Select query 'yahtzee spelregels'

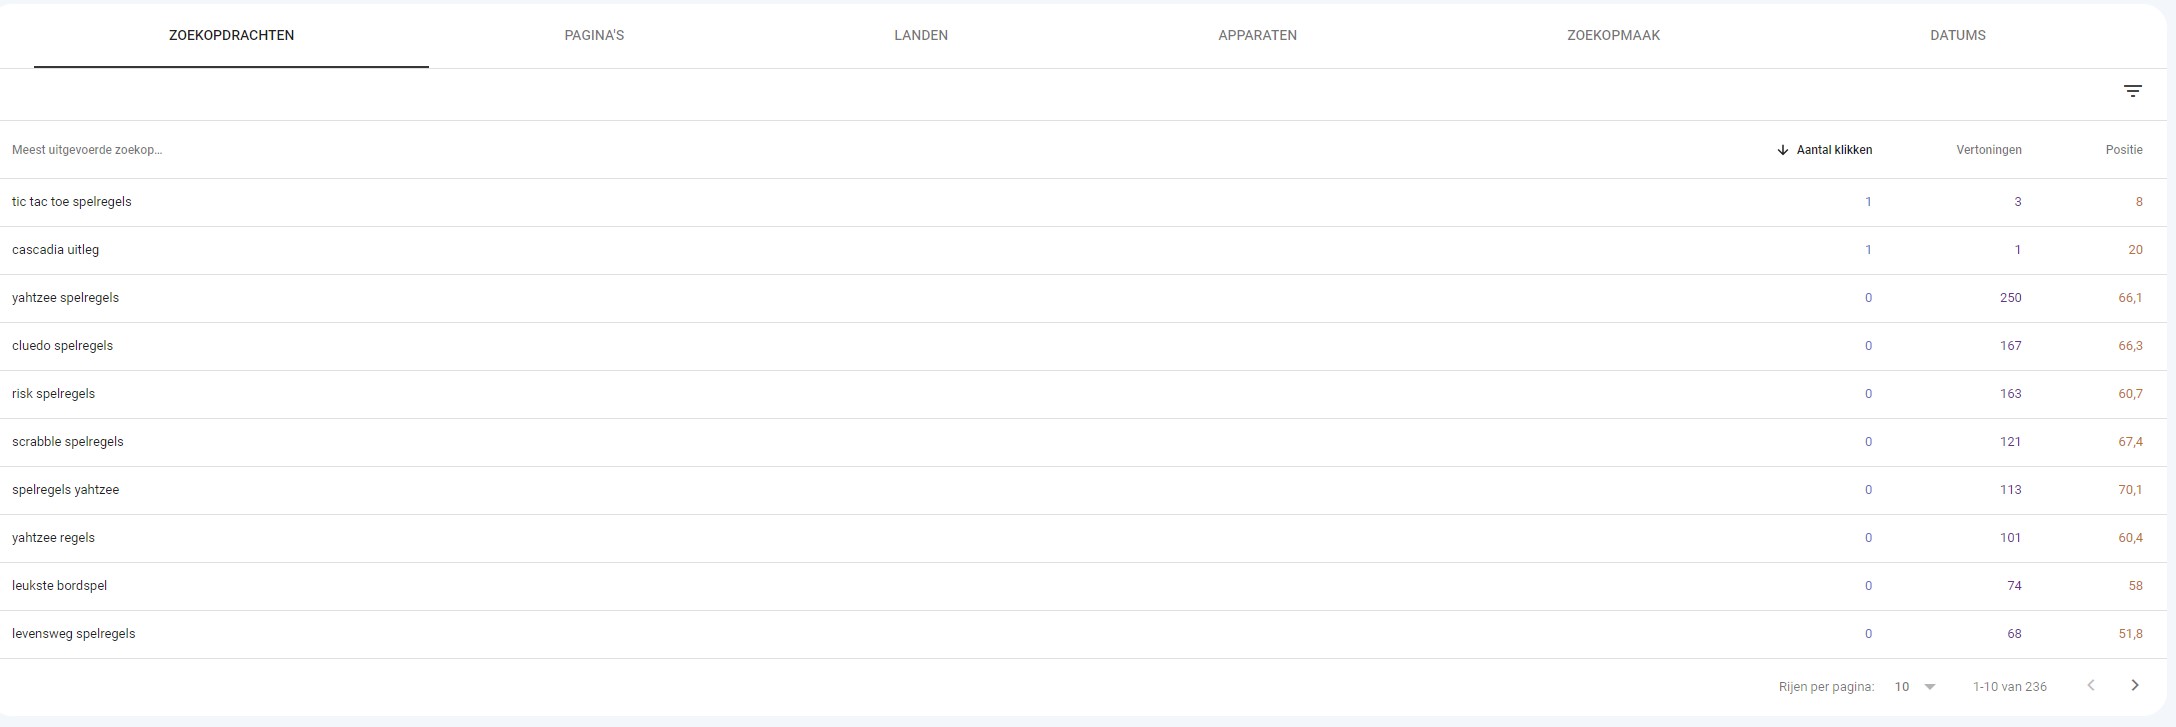[66, 298]
